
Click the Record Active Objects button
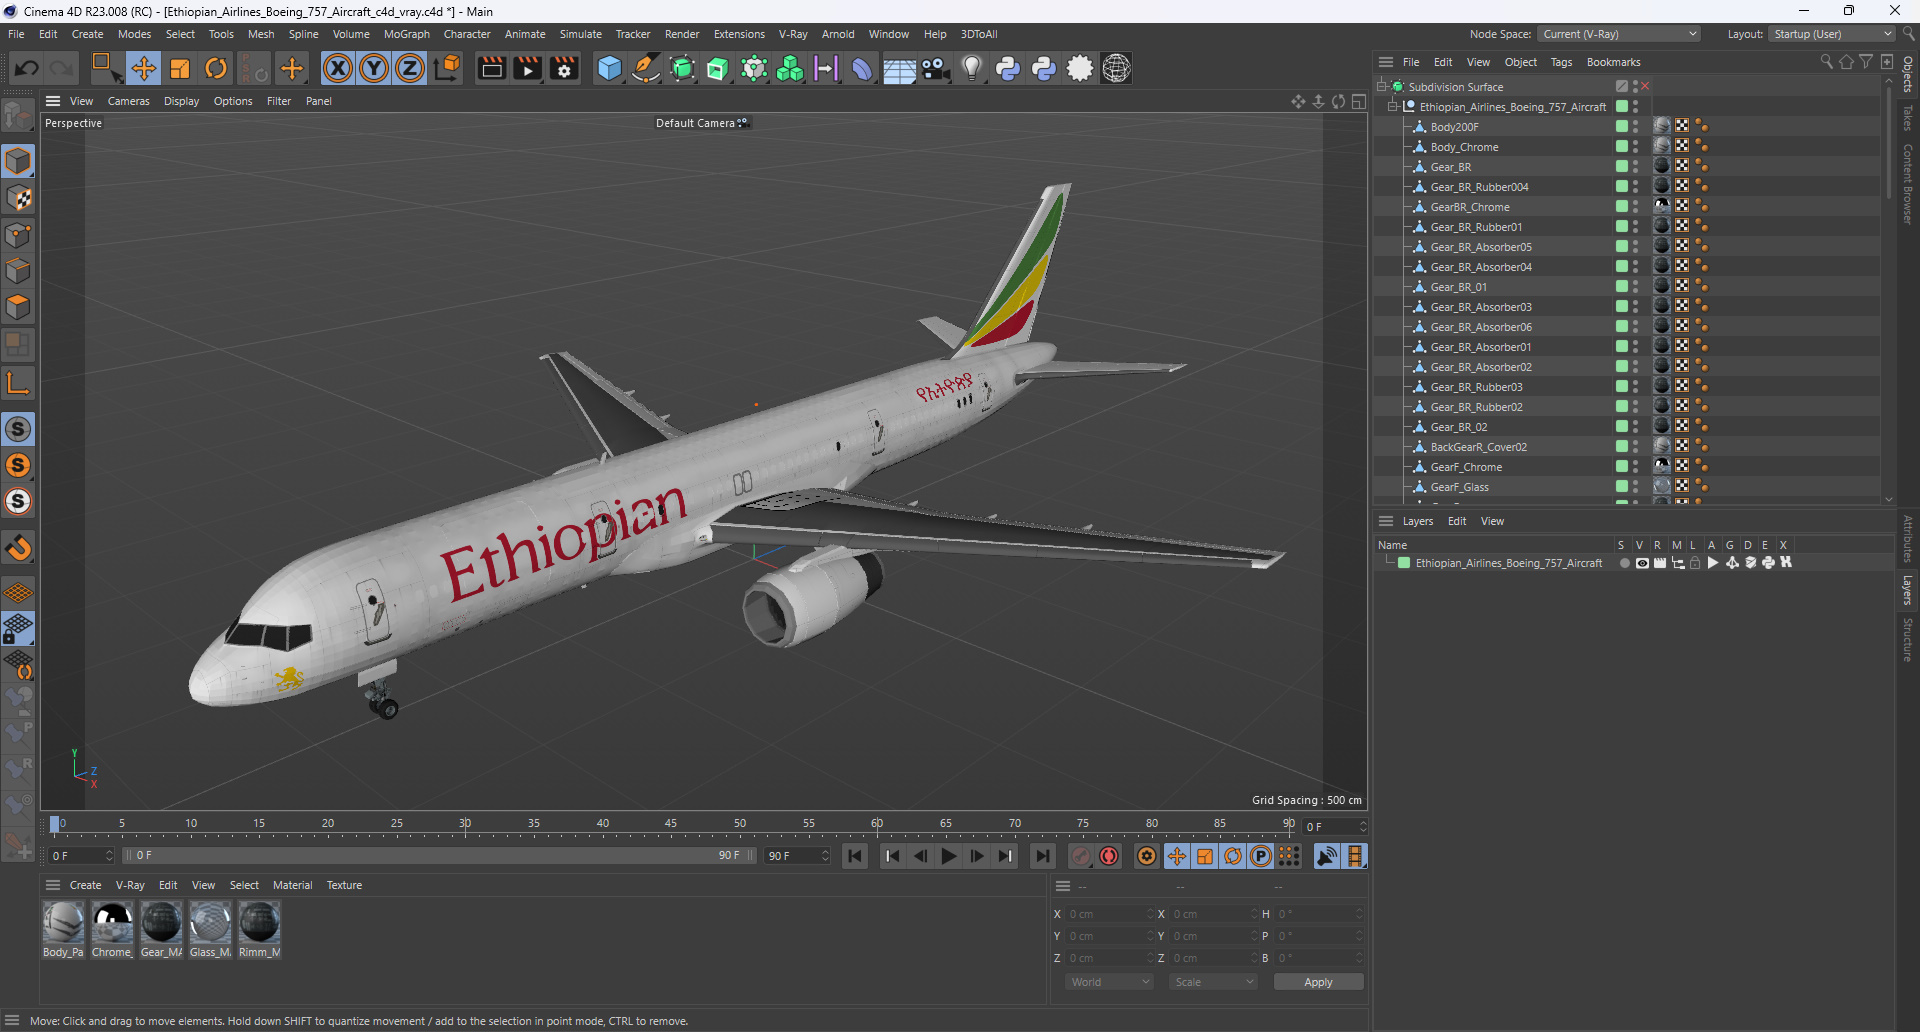pyautogui.click(x=1081, y=856)
